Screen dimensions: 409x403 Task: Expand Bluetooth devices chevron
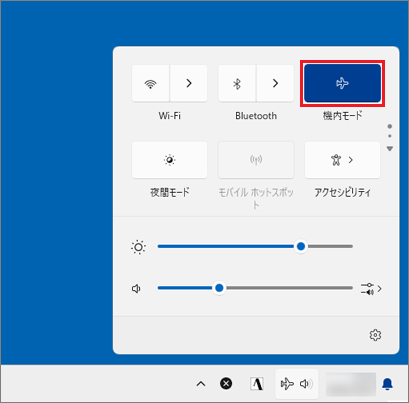[275, 83]
